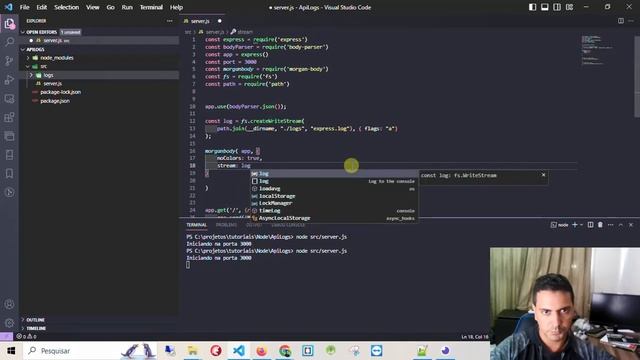
Task: Click the Visual Studio Code taskbar icon
Action: 239,351
